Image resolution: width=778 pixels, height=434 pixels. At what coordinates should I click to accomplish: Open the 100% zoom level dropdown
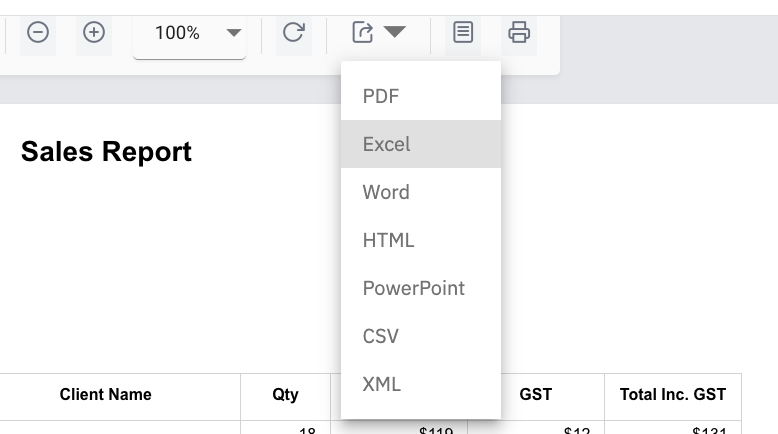pos(189,33)
